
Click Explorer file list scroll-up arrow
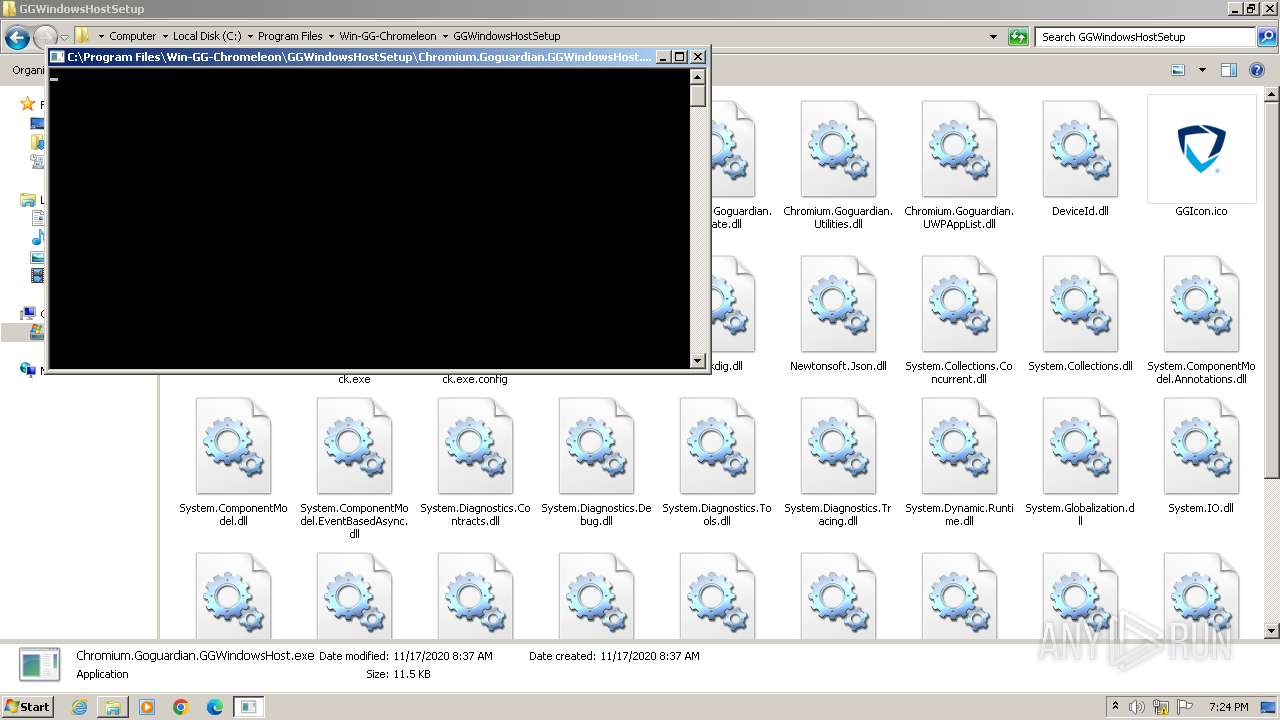pyautogui.click(x=1272, y=95)
